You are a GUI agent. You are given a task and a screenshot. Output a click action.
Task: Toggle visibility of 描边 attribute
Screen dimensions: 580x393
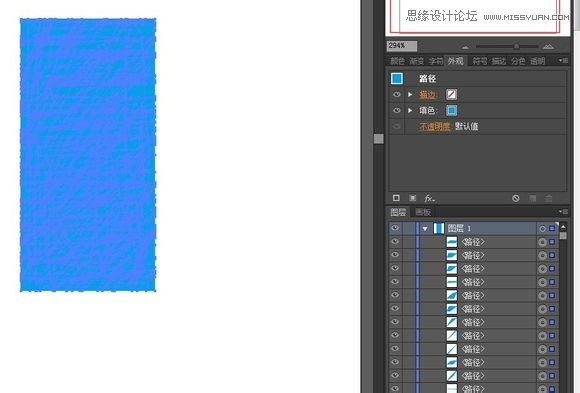click(397, 95)
